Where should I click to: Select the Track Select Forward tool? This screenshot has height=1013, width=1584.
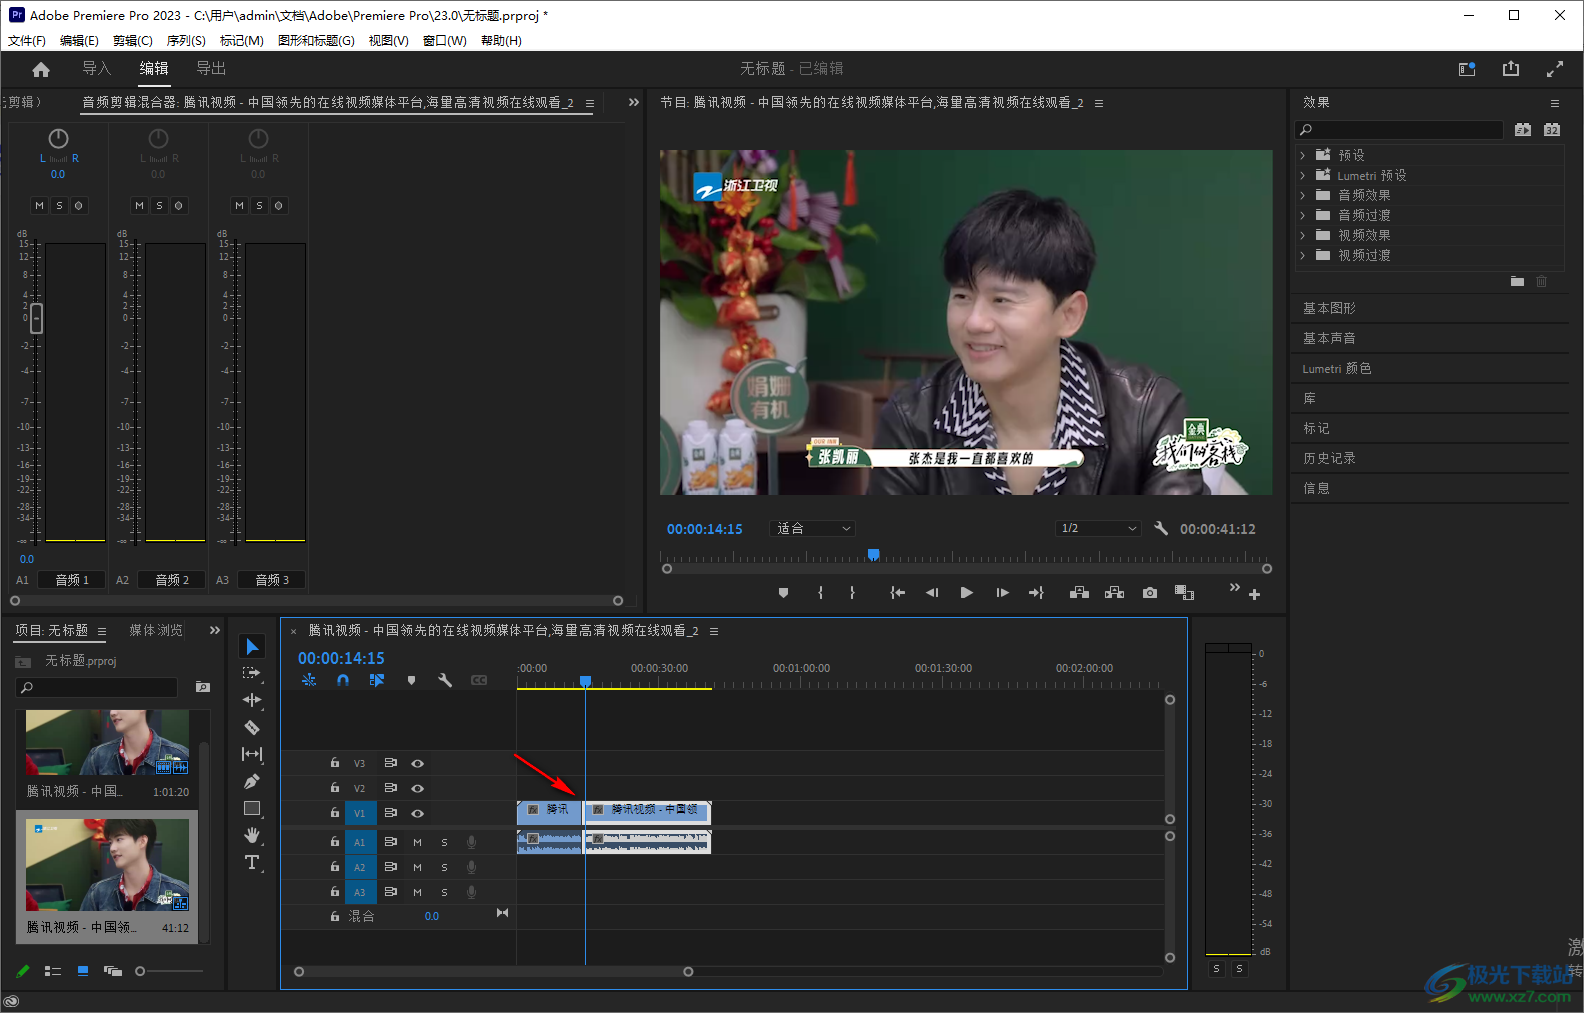click(x=252, y=673)
